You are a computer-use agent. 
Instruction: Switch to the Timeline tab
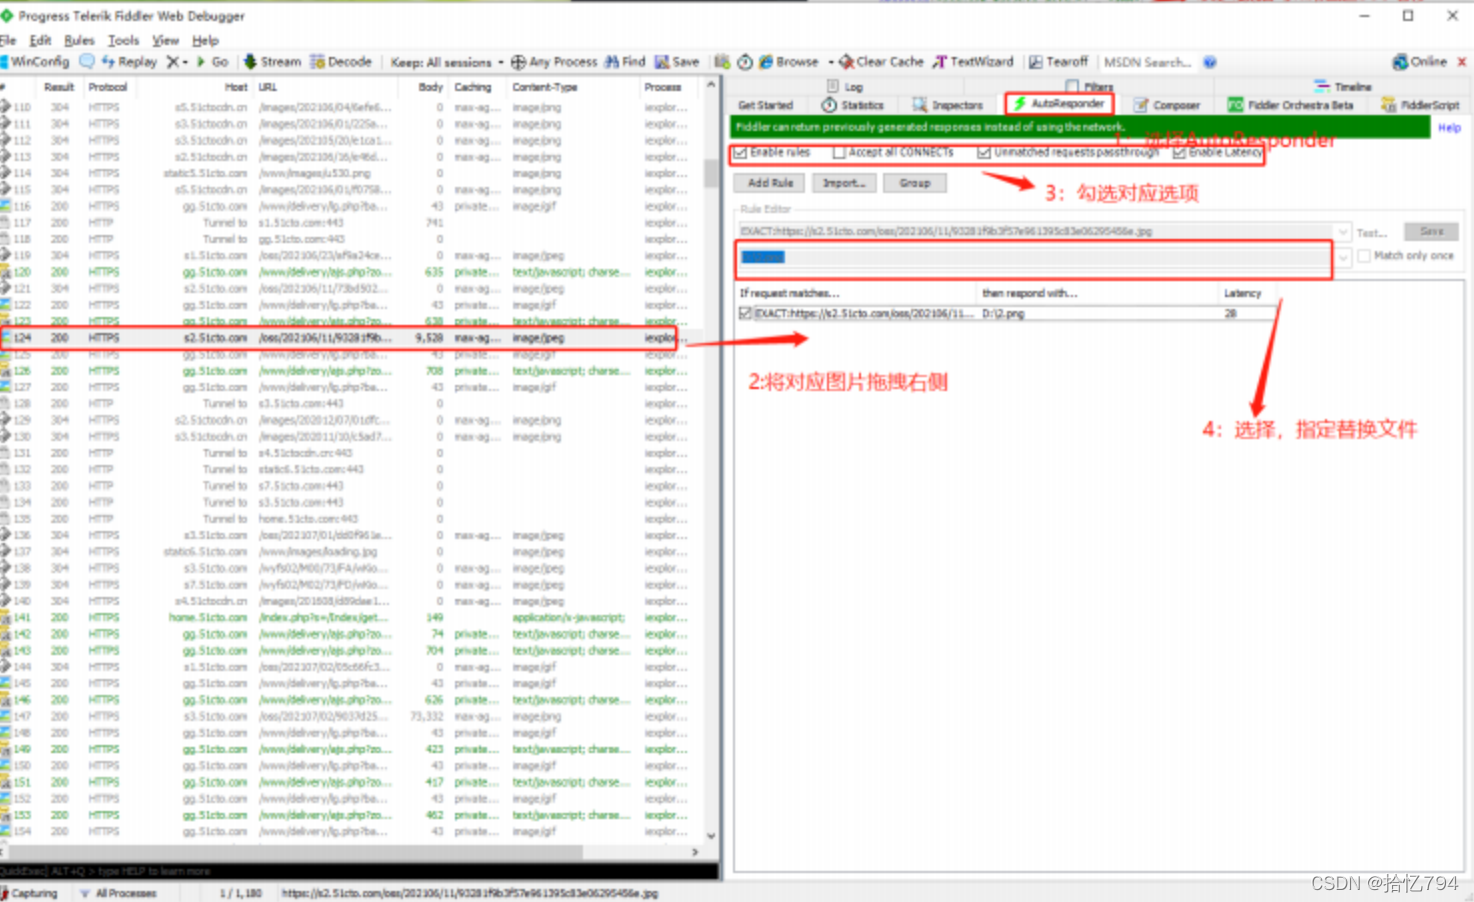[1343, 87]
